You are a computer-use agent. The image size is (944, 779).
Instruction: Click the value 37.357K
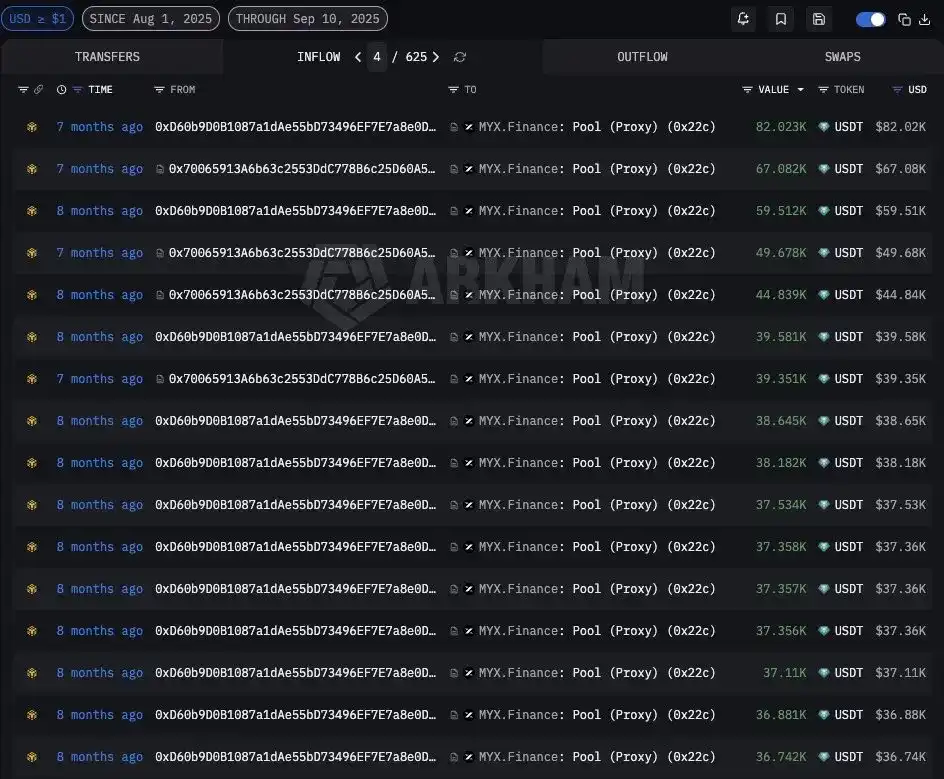click(781, 589)
